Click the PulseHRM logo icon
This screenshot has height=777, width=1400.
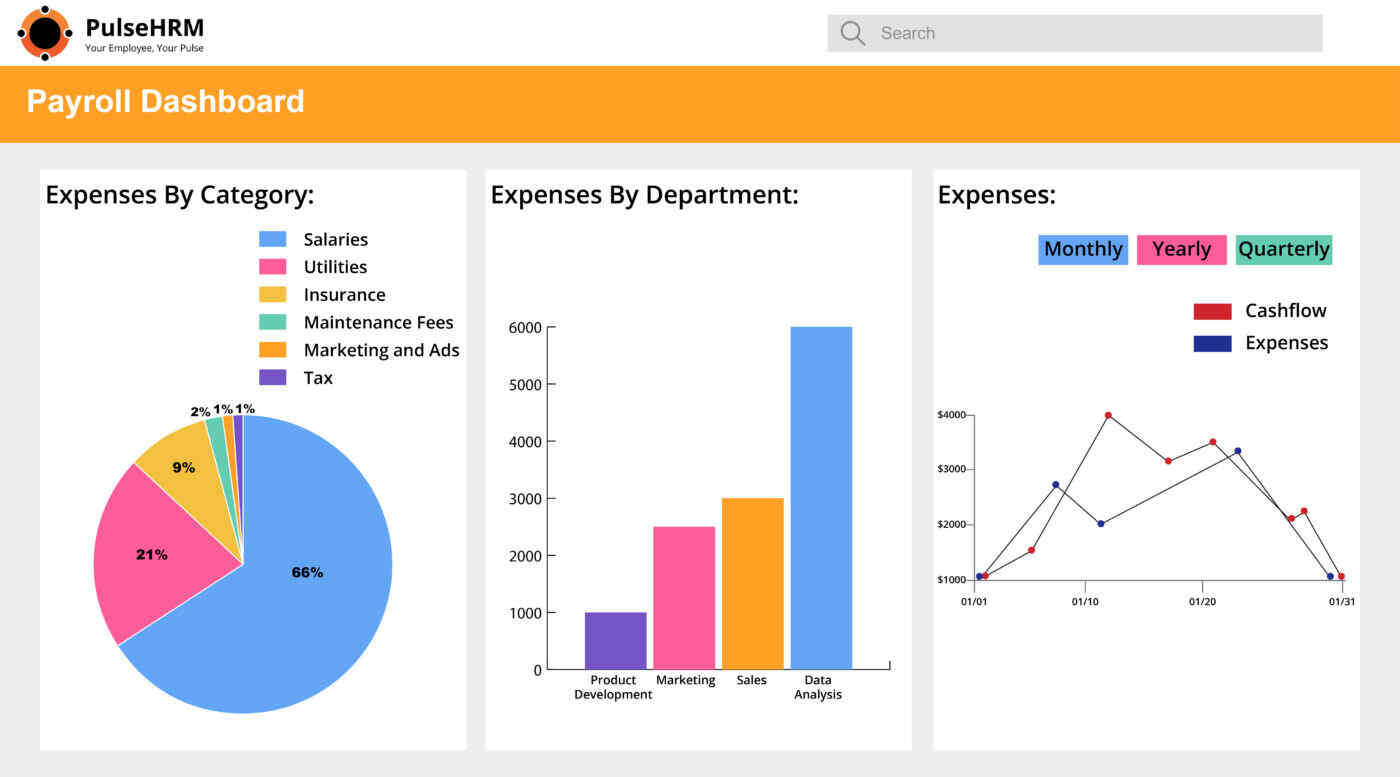pyautogui.click(x=45, y=33)
